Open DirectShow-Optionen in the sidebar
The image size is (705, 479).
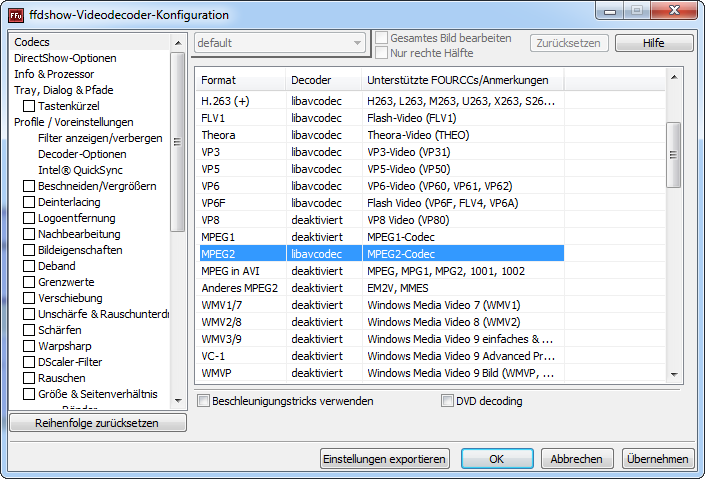(x=65, y=58)
